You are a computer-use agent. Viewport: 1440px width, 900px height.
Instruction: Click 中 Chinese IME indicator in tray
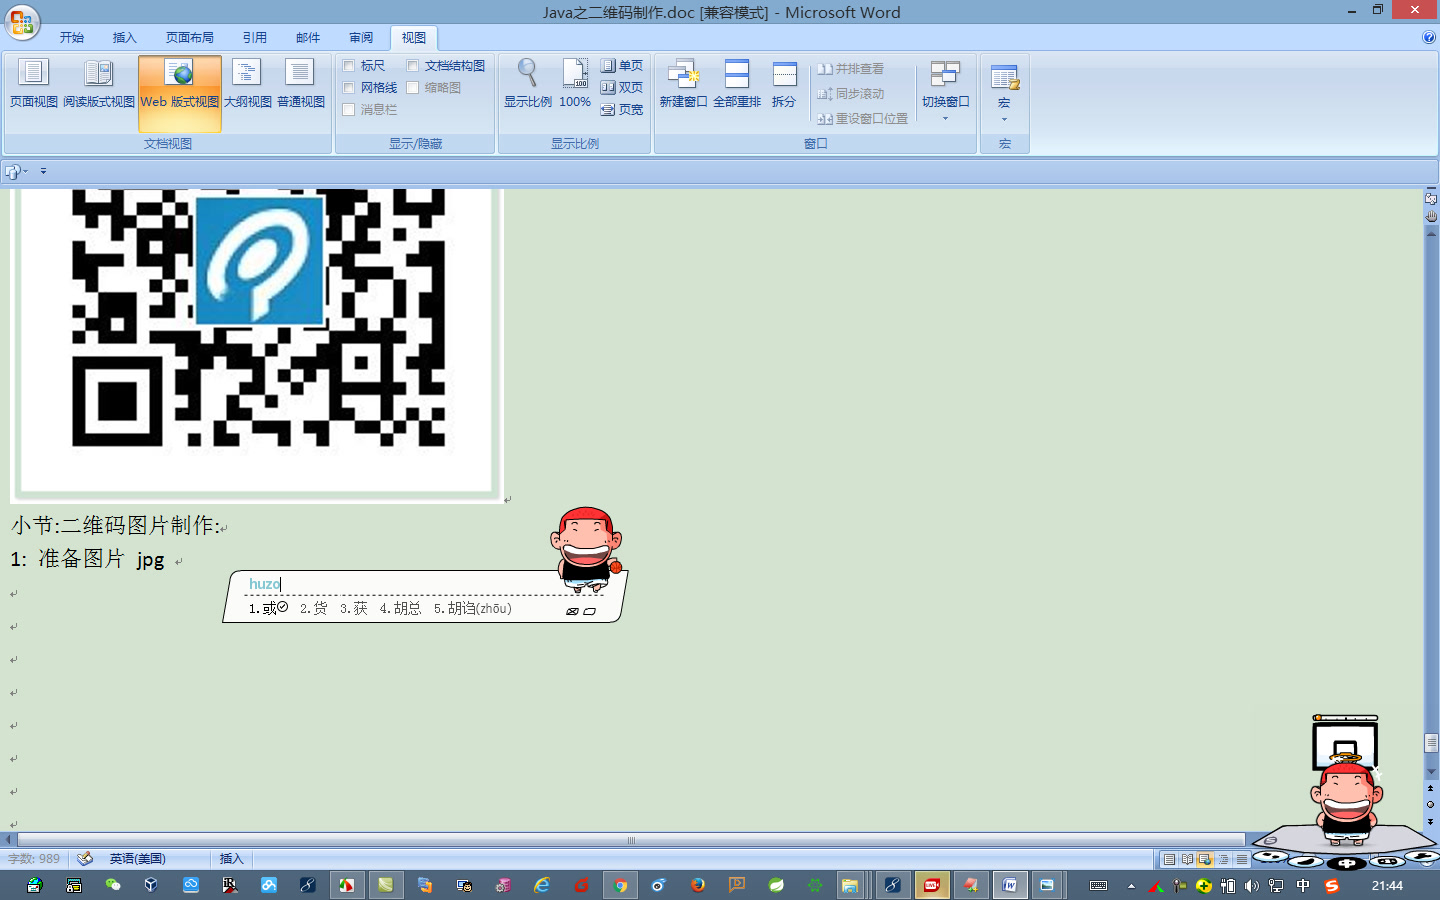pos(1303,886)
